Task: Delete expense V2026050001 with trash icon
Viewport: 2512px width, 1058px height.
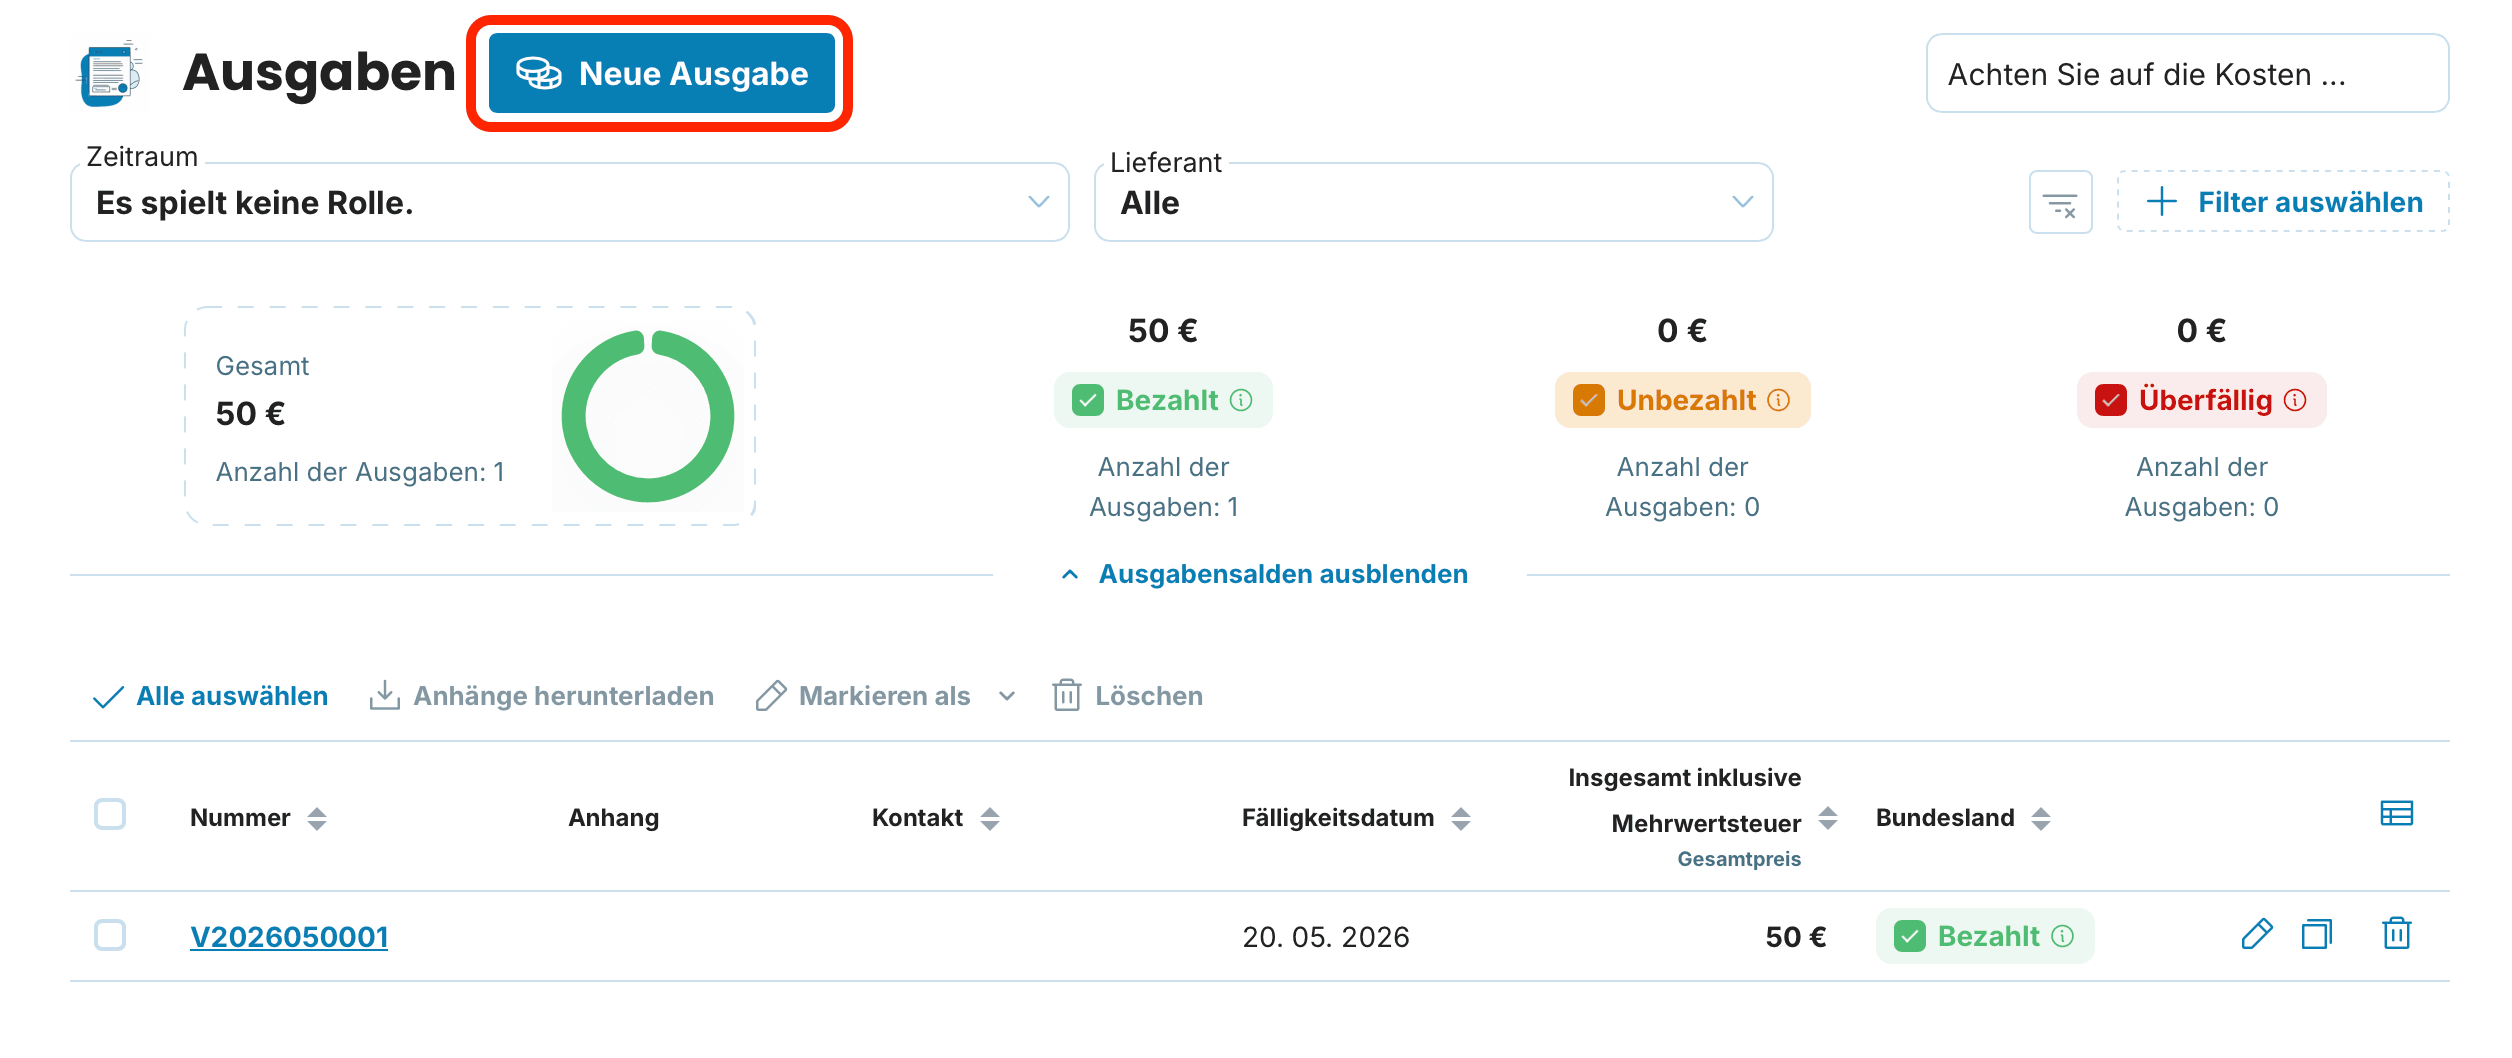Action: (2397, 933)
